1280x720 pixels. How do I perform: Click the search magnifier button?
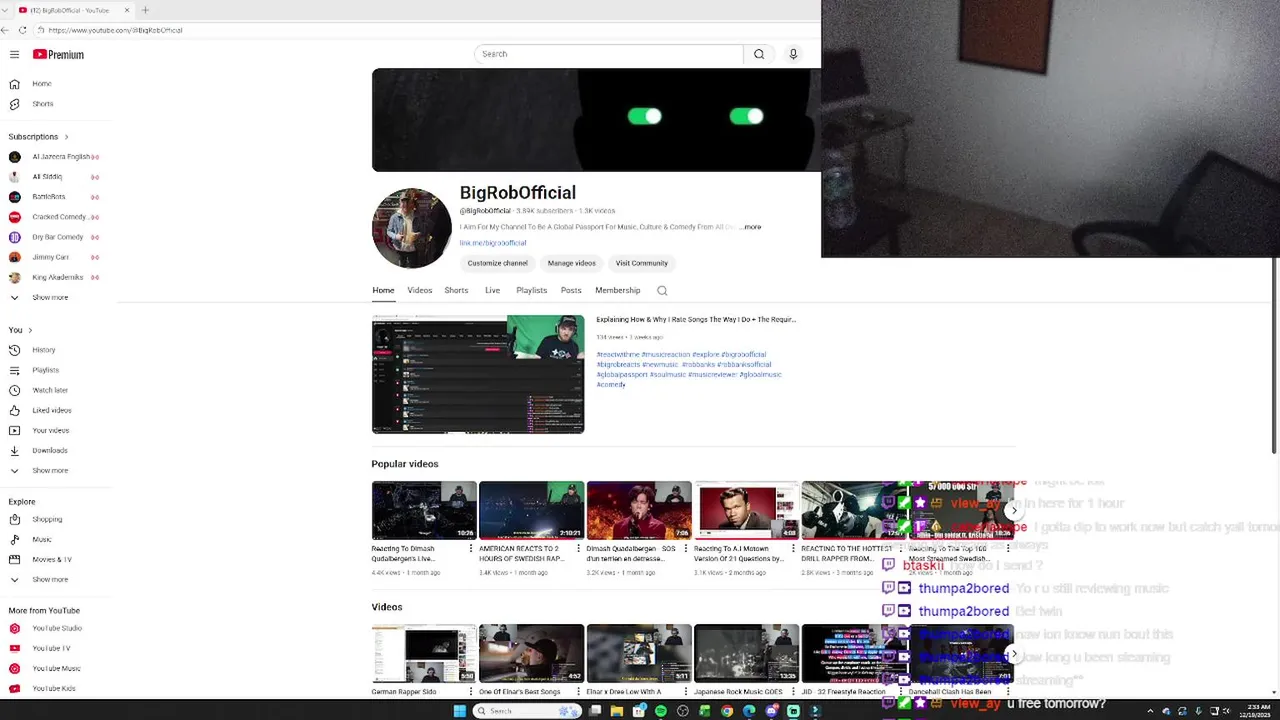click(759, 54)
